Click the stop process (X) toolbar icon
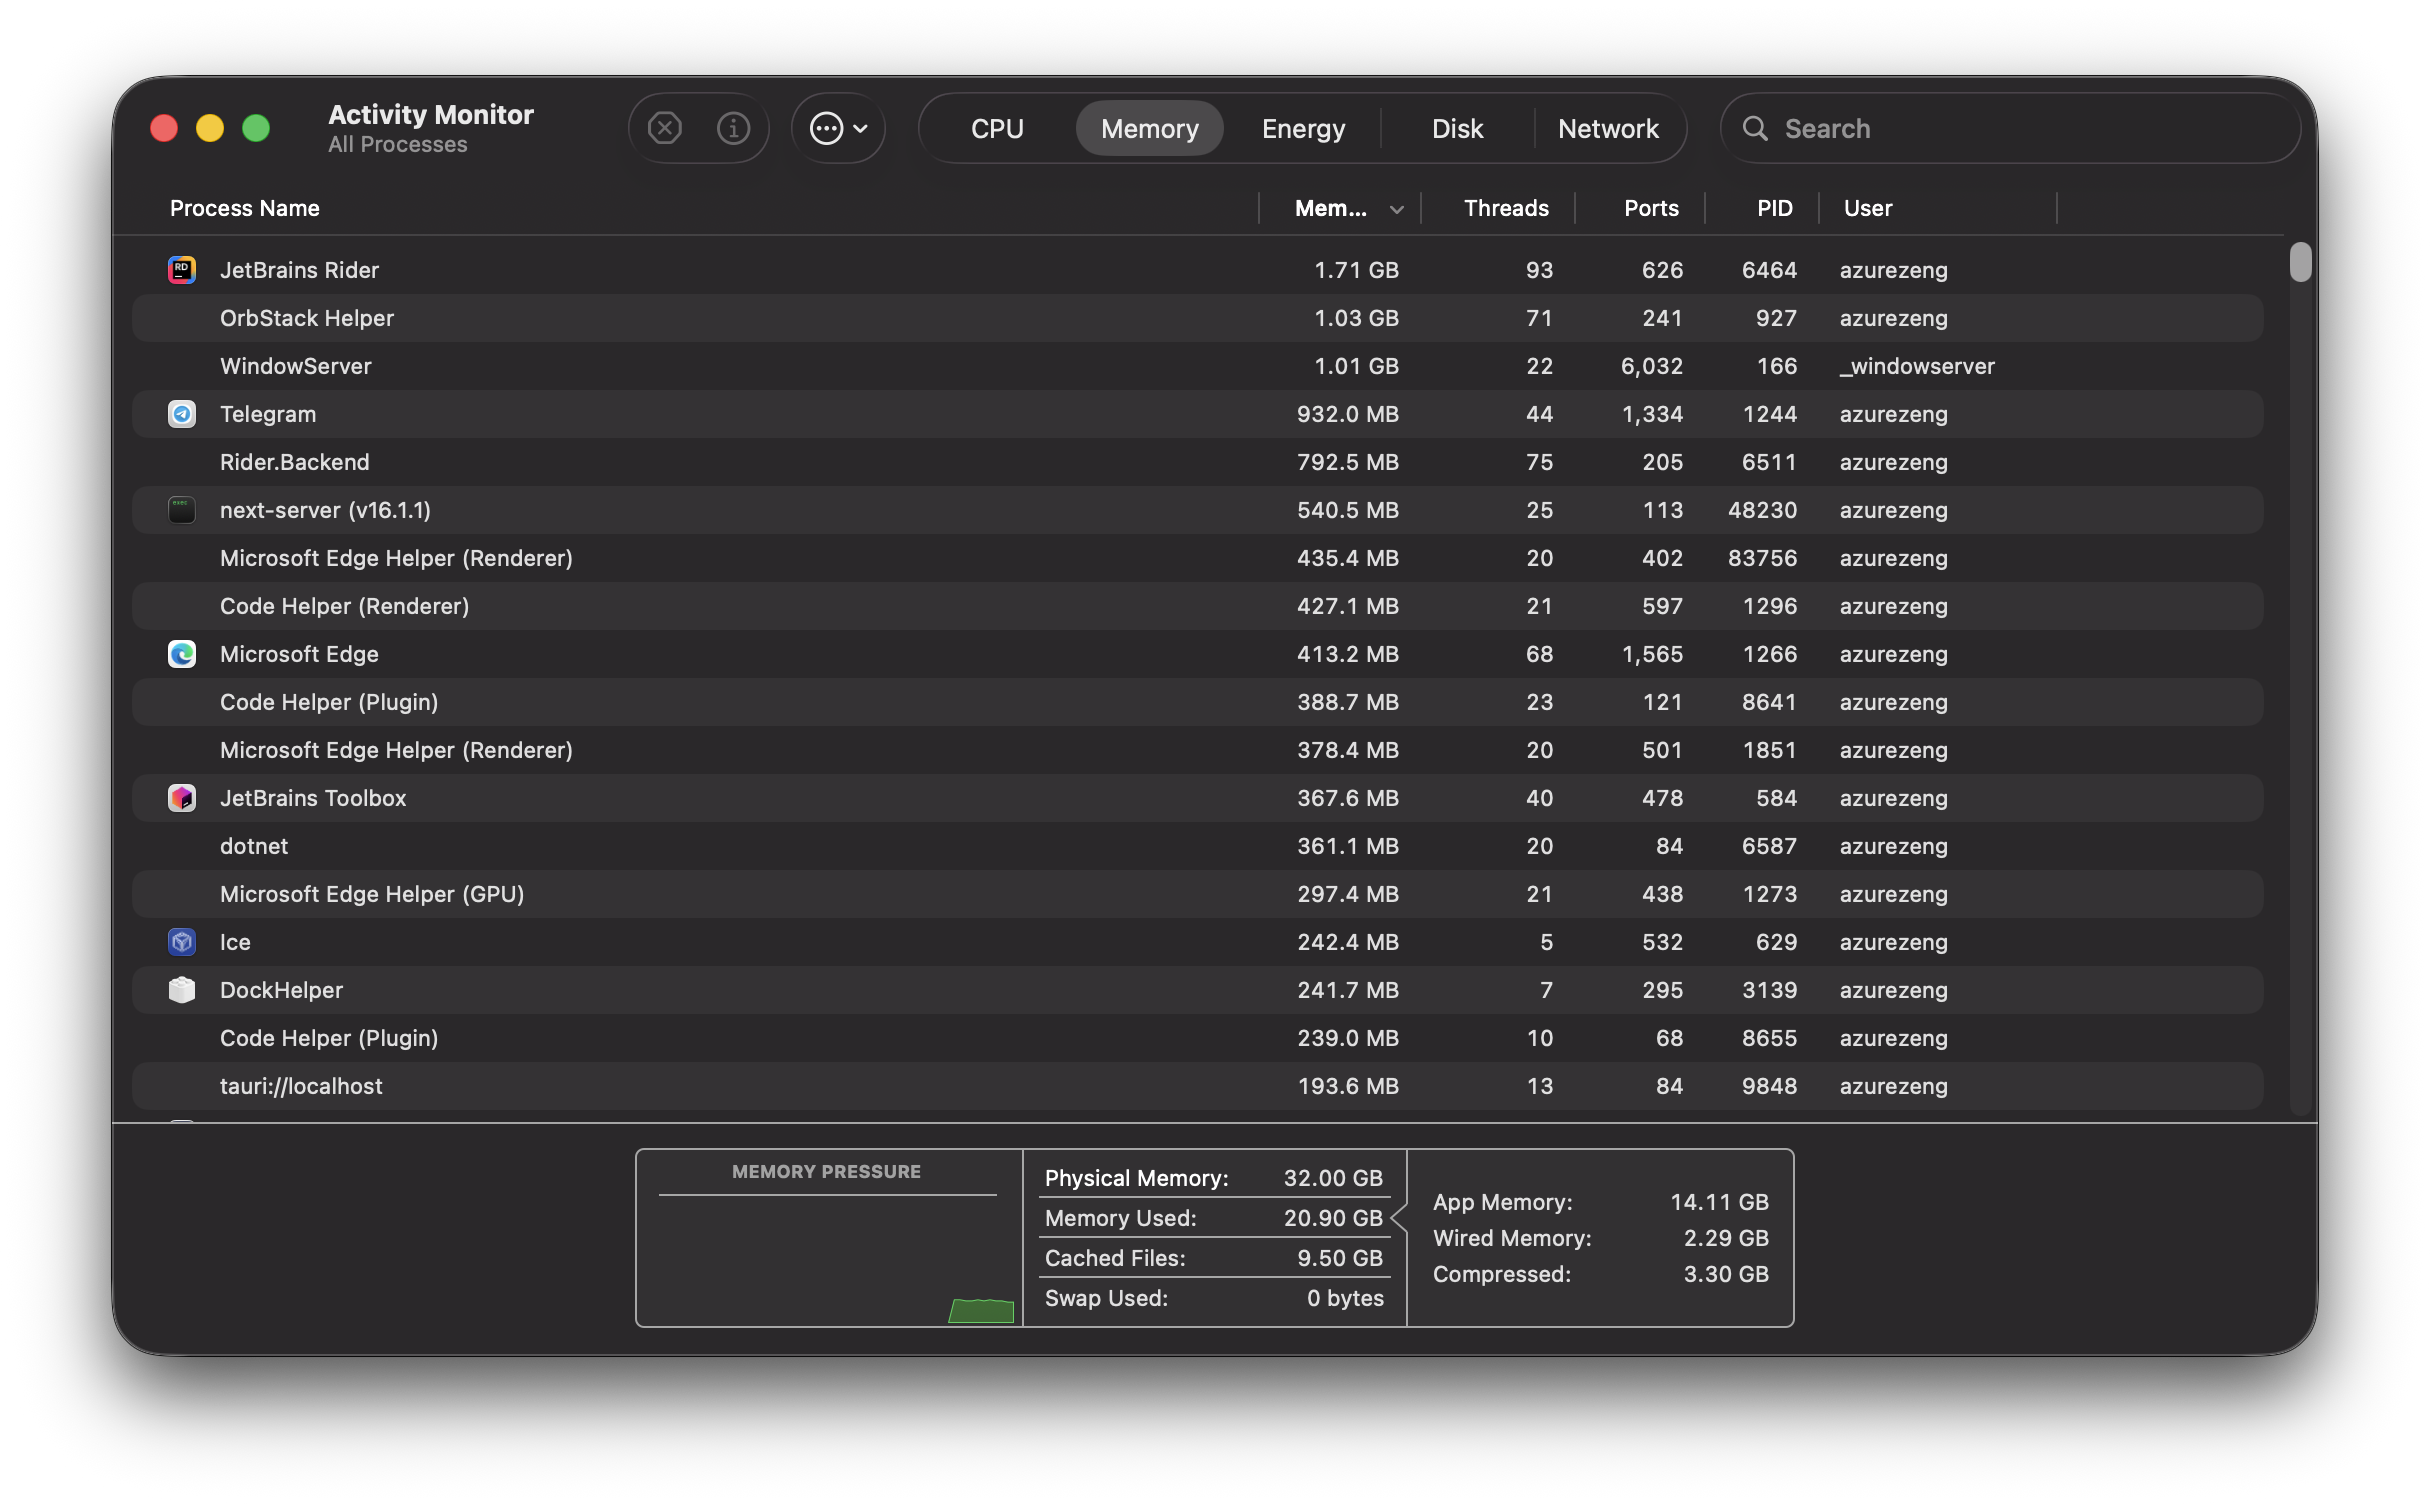This screenshot has width=2430, height=1504. pos(664,128)
